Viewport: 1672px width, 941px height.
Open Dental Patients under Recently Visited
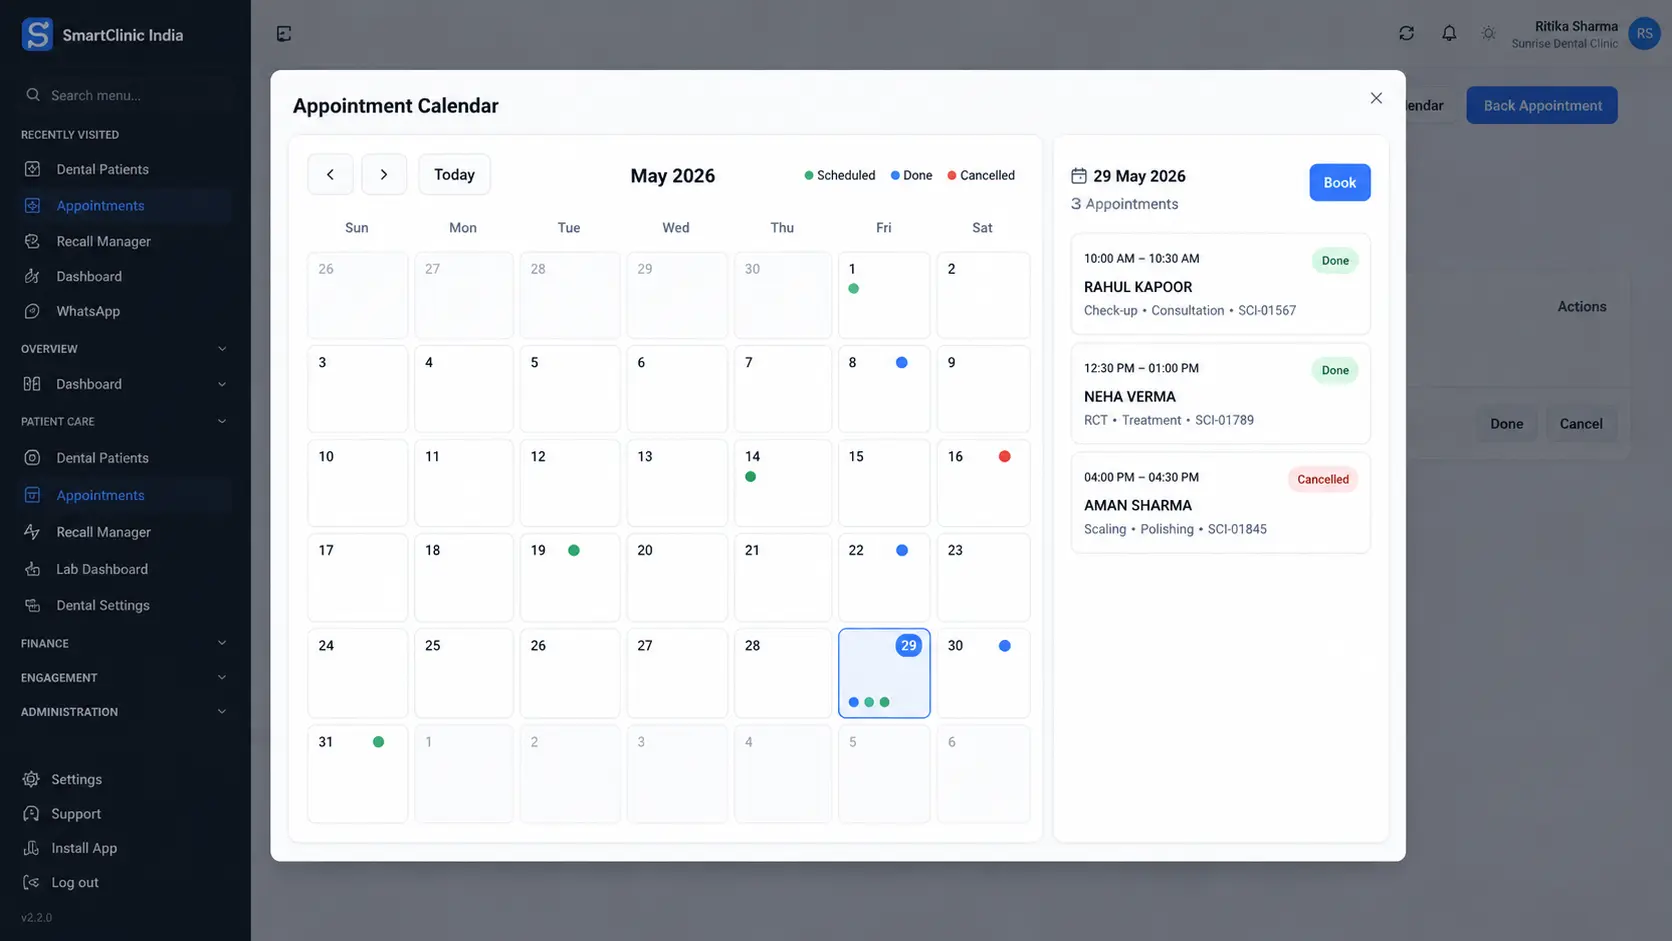(125, 169)
